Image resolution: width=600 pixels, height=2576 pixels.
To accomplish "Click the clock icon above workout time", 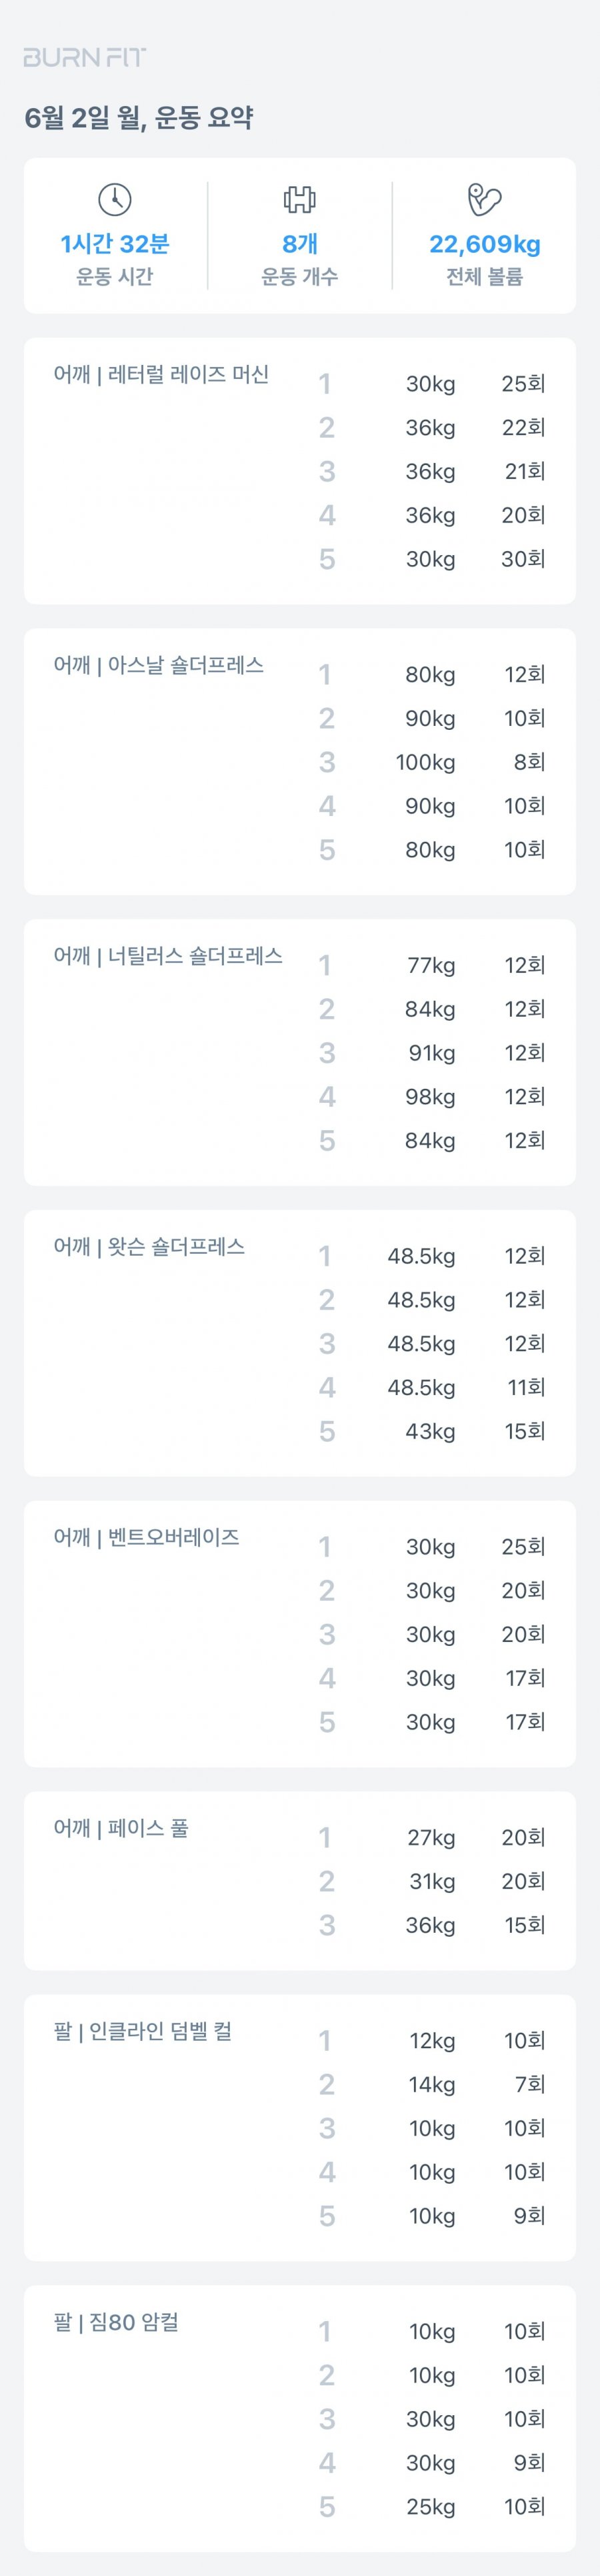I will [x=115, y=199].
